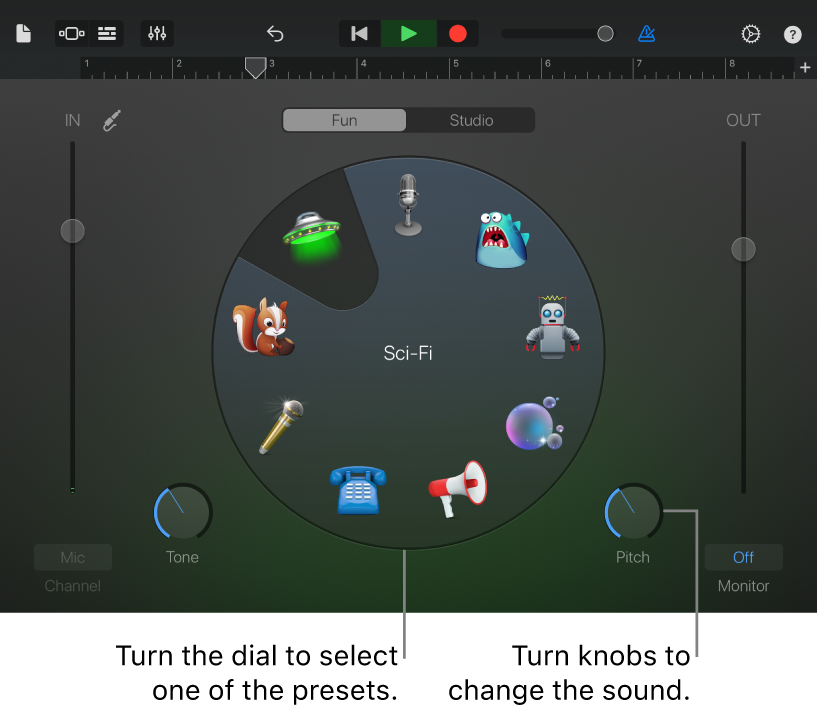Toggle the metronome
Viewport: 820px width, 718px height.
coord(647,34)
